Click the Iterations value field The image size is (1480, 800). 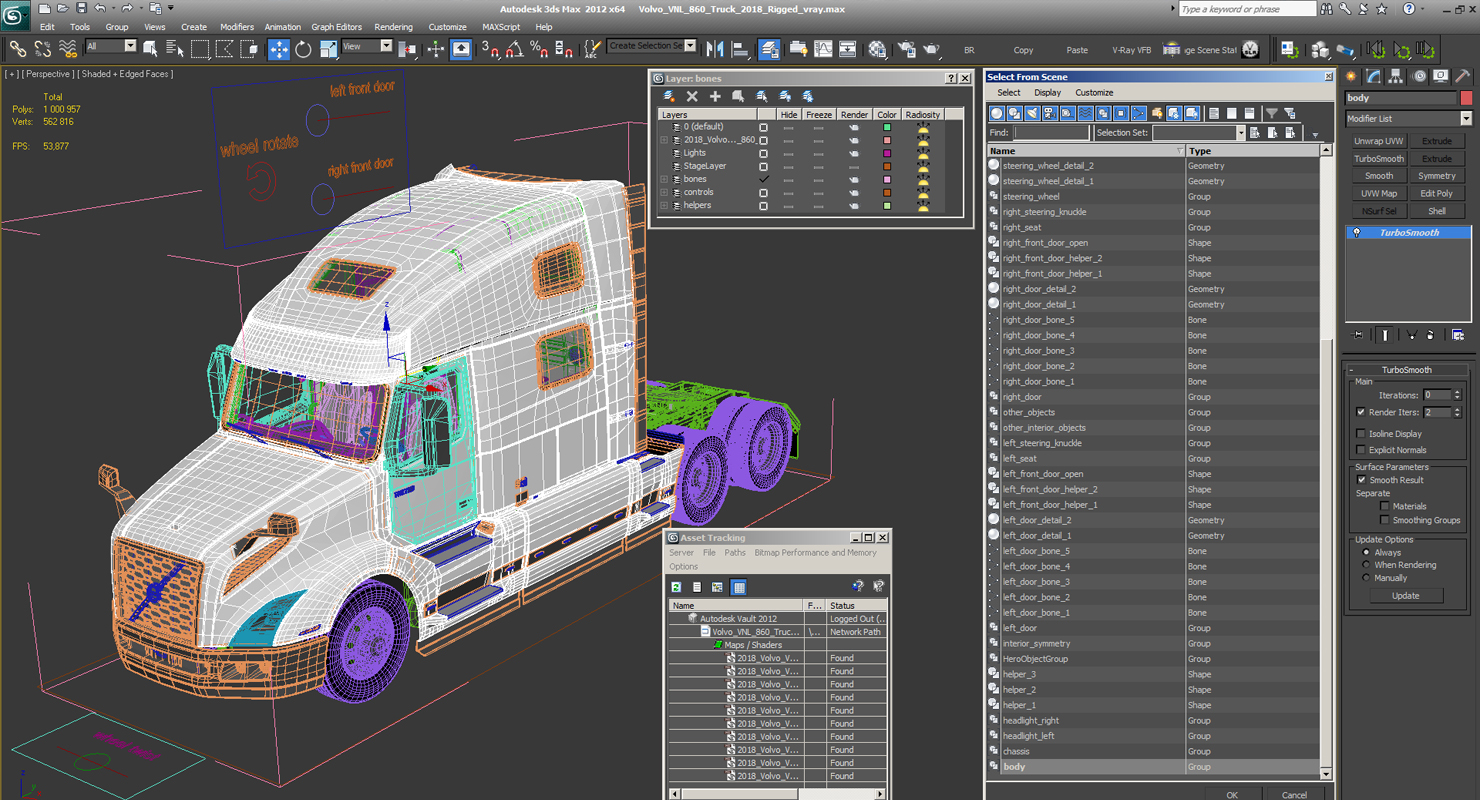(1436, 395)
